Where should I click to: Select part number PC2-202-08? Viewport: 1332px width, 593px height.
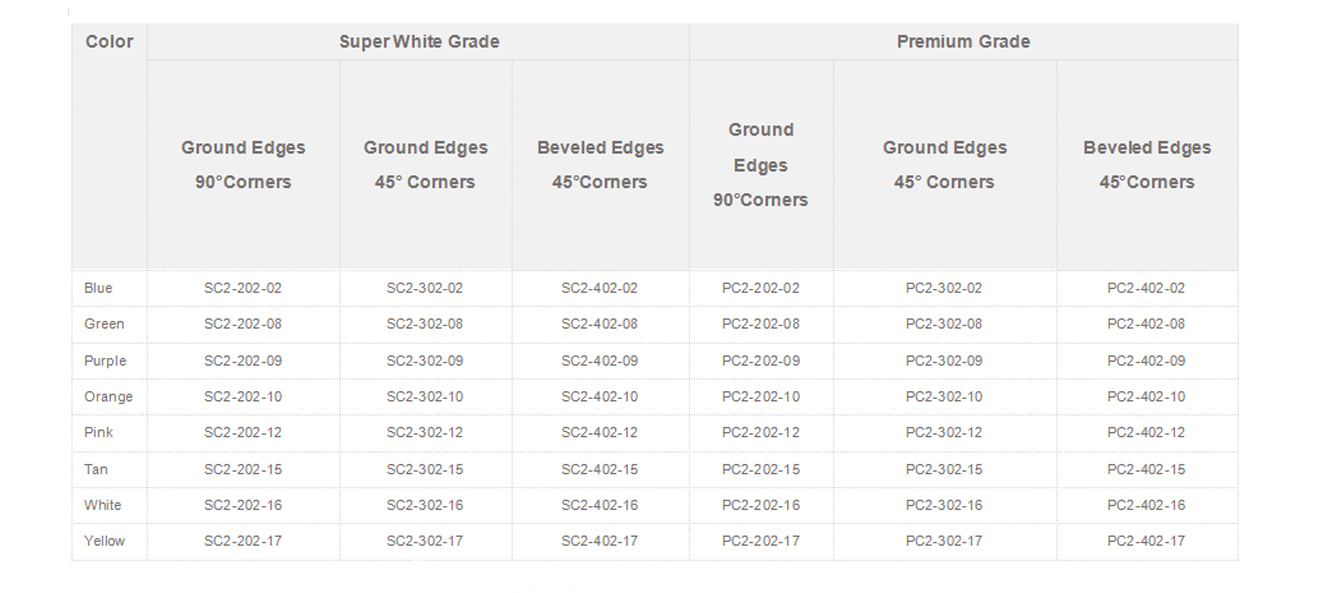[761, 324]
